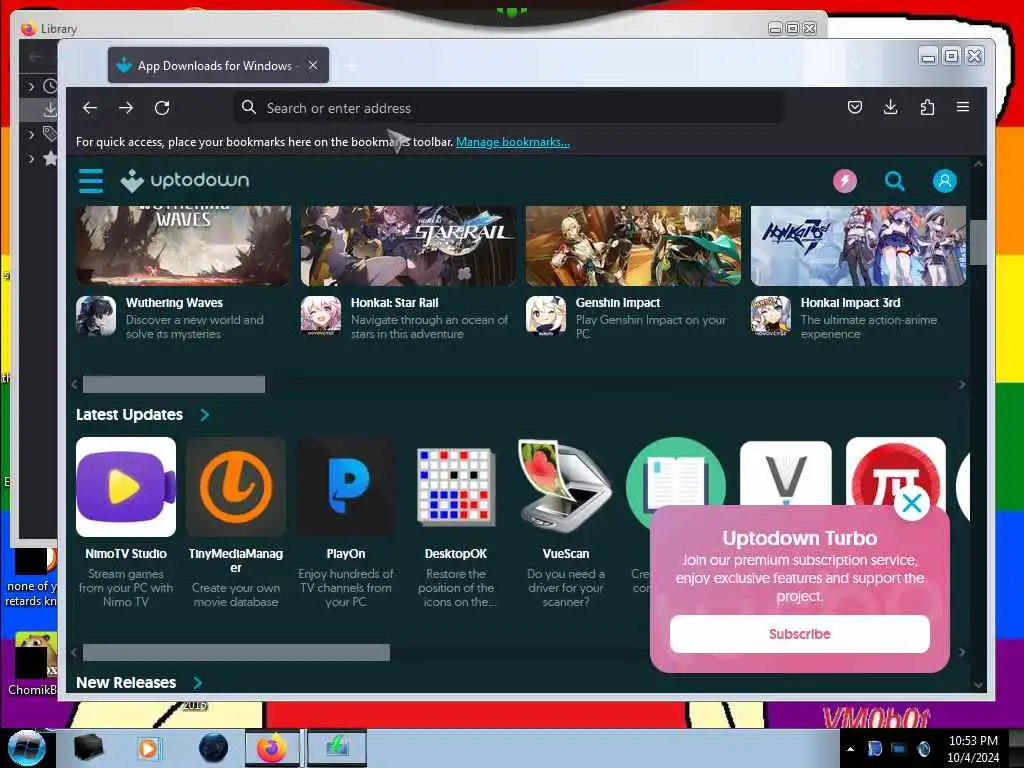This screenshot has width=1024, height=768.
Task: Open the Honkai Star Rail banner image
Action: point(408,246)
